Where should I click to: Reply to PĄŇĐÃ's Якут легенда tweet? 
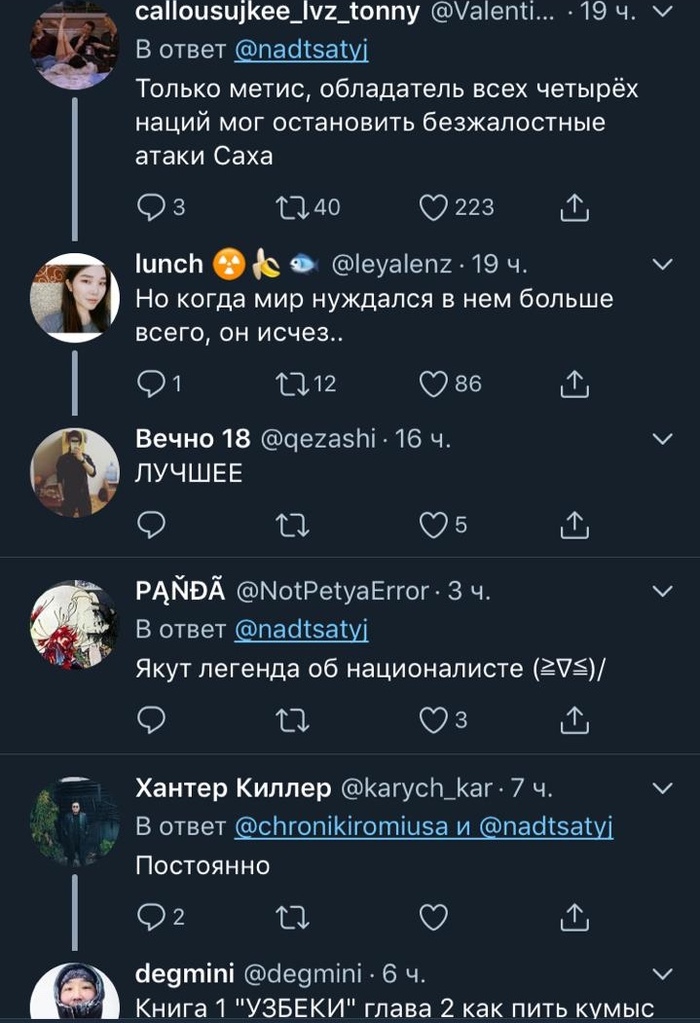(x=150, y=719)
